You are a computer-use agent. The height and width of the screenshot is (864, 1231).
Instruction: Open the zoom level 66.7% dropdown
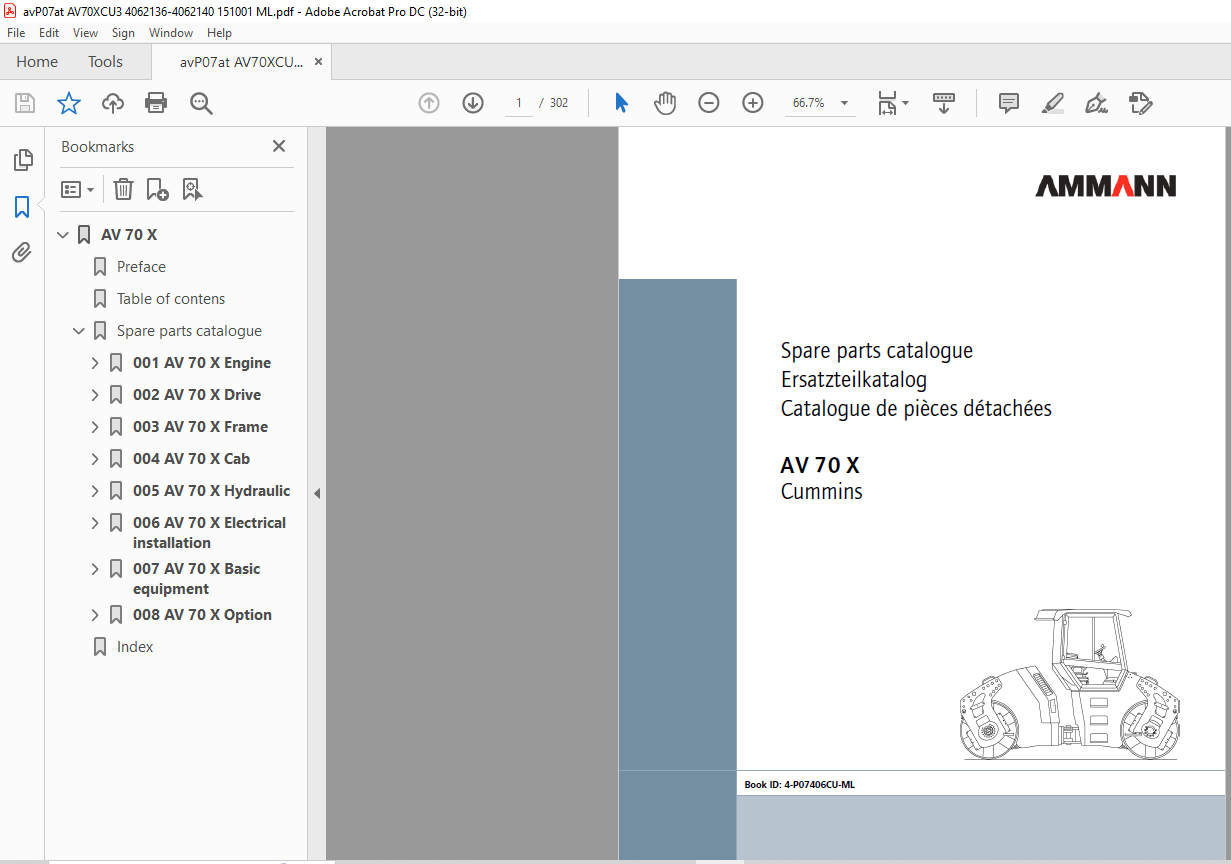(844, 103)
